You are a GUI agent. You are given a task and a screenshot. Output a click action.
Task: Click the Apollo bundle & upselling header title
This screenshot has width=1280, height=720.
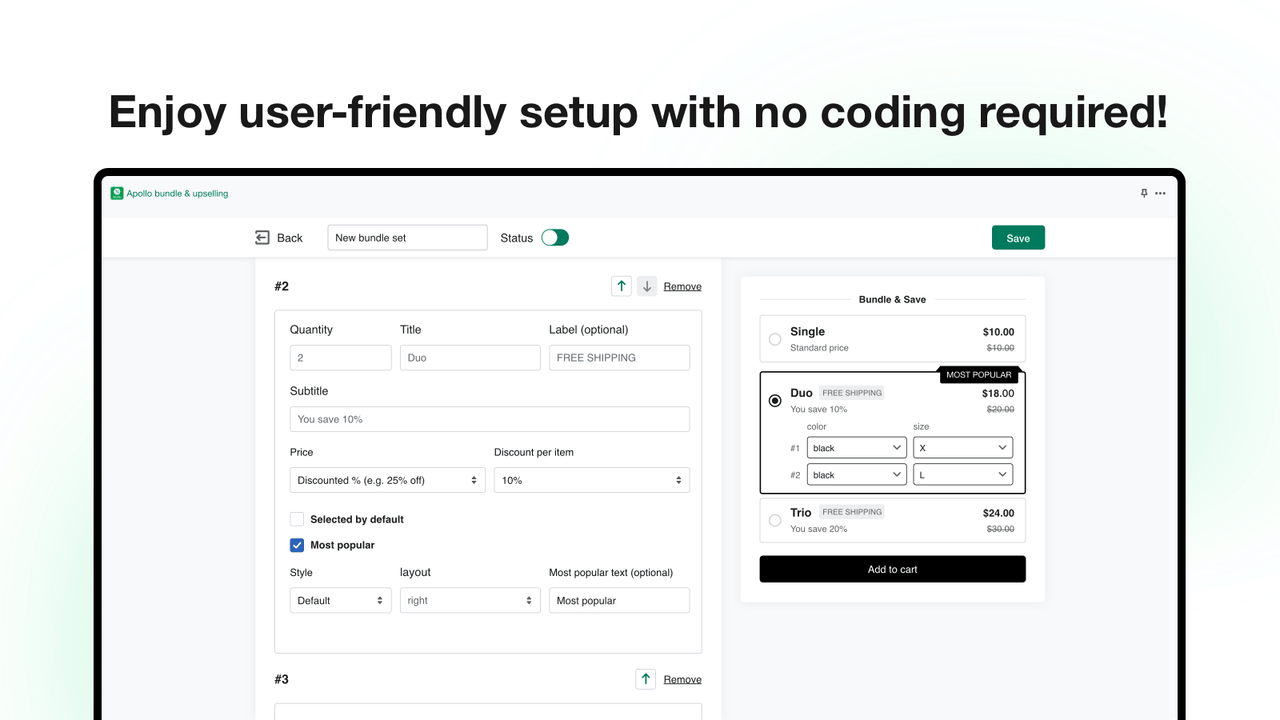pos(176,193)
